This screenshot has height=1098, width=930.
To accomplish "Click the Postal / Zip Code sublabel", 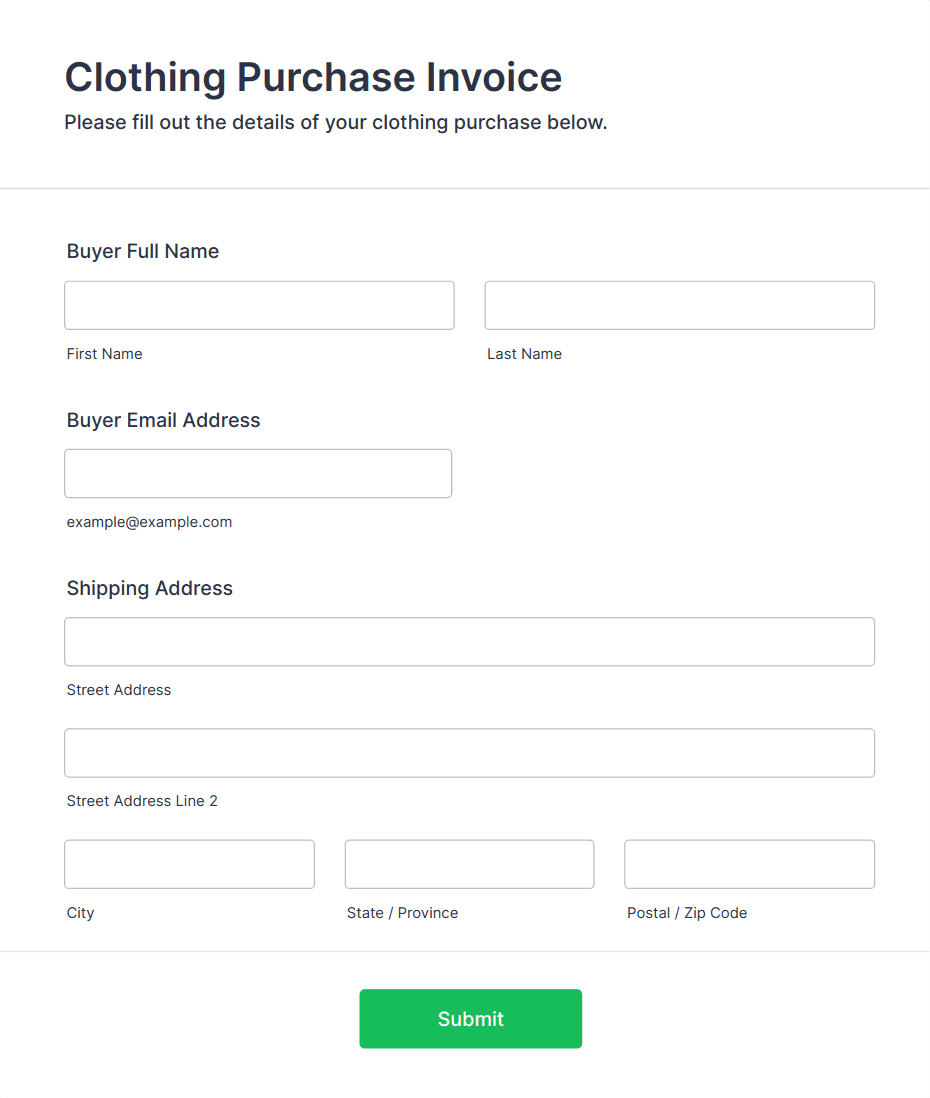I will pos(687,913).
